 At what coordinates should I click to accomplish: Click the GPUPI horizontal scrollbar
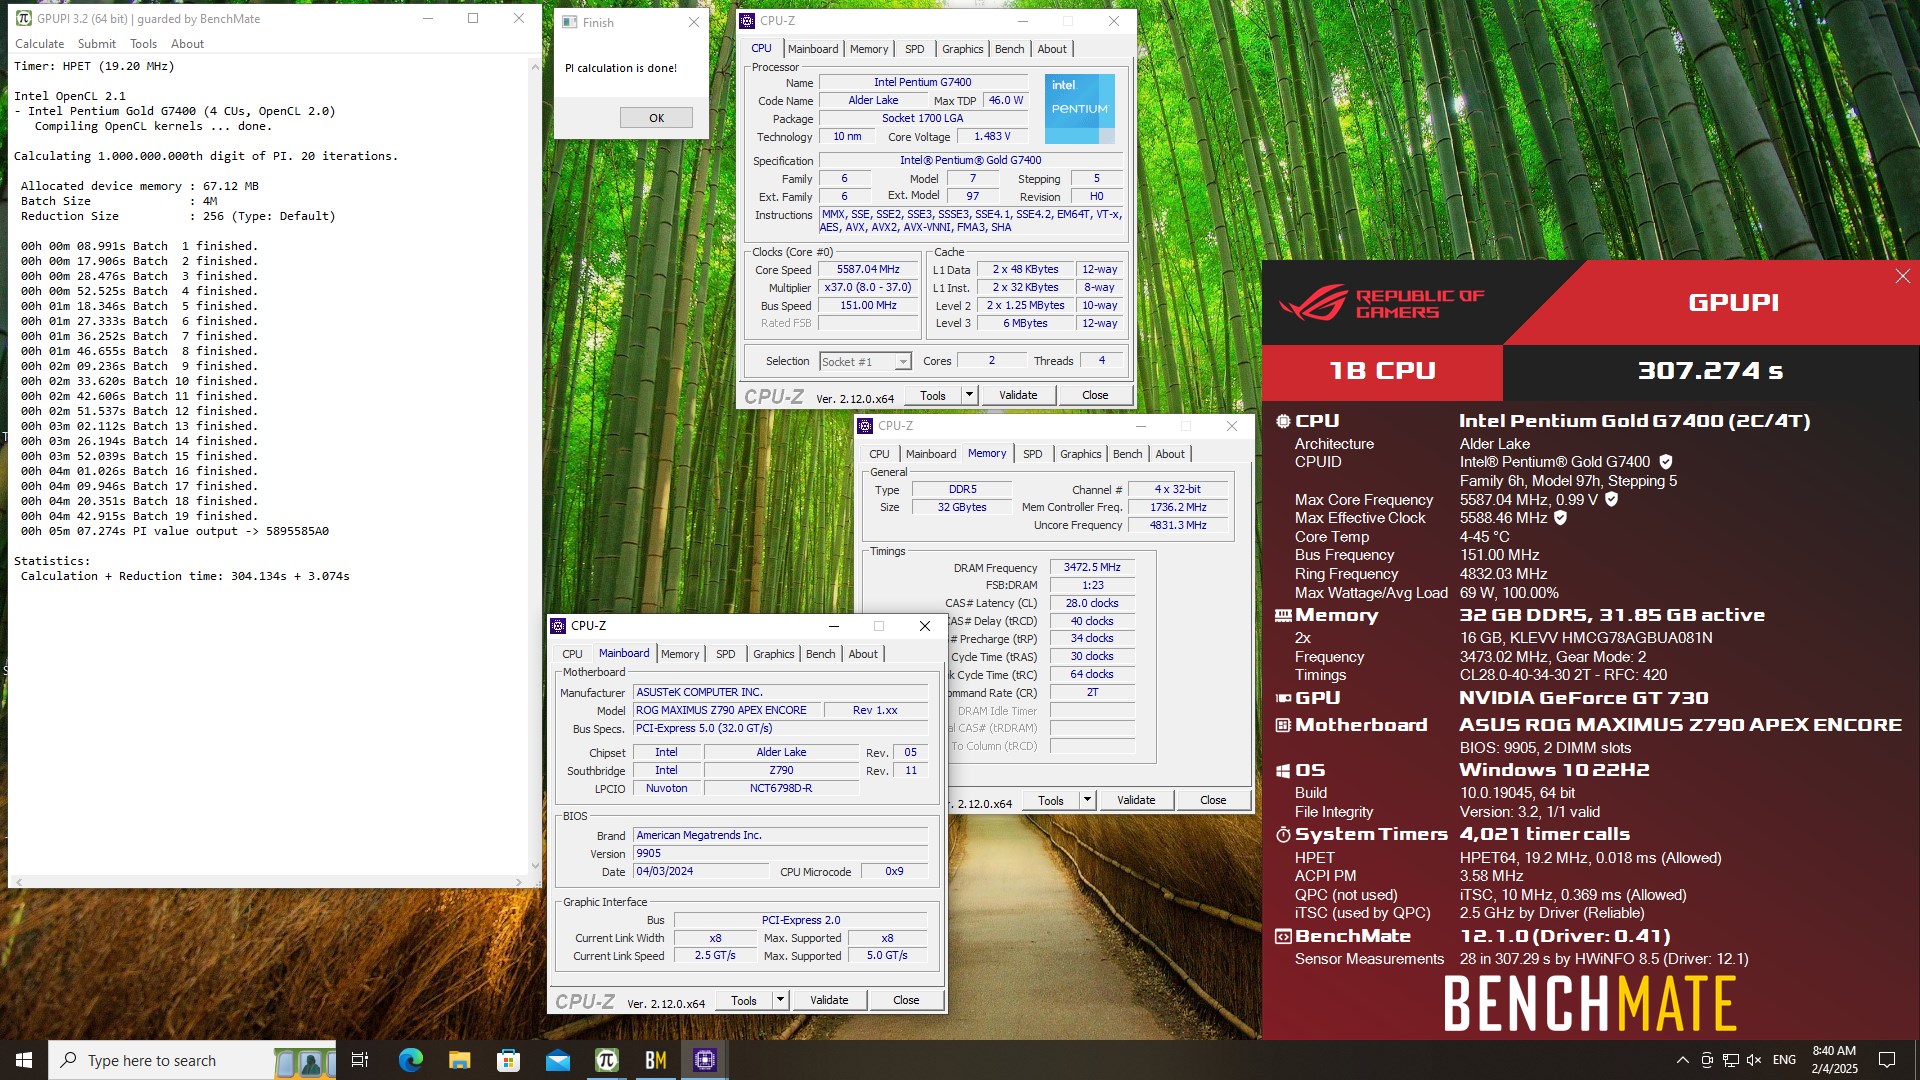268,882
